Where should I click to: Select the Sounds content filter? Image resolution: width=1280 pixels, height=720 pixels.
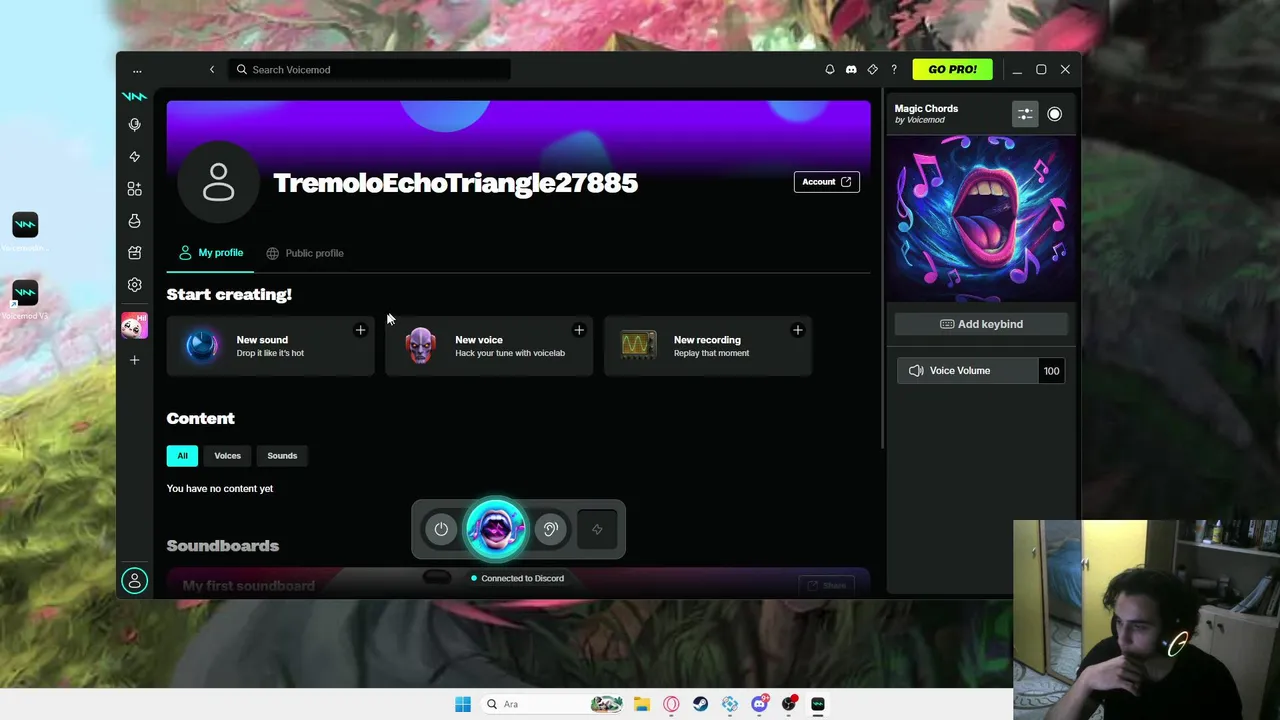click(x=282, y=456)
